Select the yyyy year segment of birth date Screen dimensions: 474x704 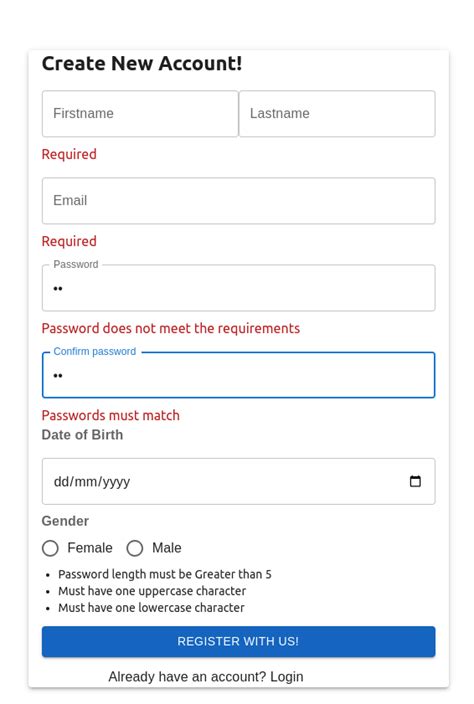(114, 482)
